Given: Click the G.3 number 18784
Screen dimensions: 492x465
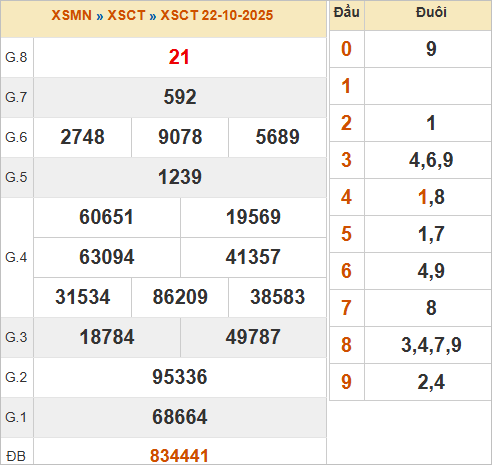Looking at the screenshot, I should [x=107, y=337].
